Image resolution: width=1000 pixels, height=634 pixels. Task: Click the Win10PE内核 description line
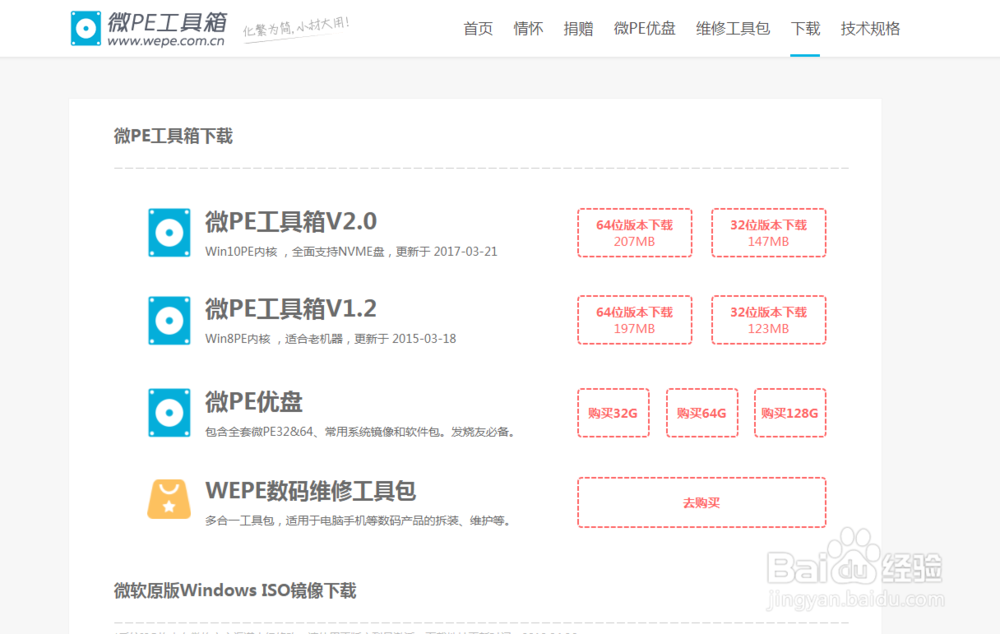tap(351, 251)
